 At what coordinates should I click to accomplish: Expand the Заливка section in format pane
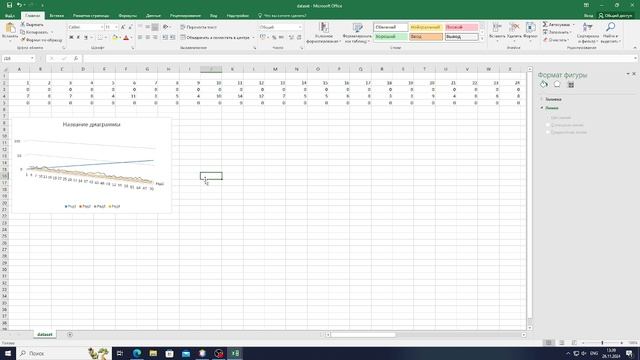551,99
